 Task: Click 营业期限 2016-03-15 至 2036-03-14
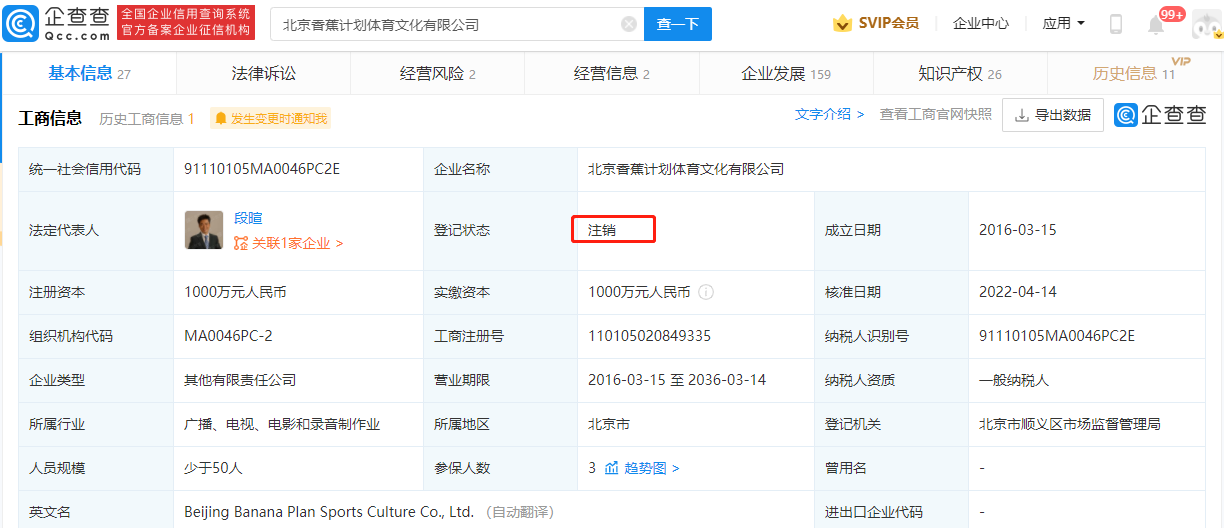click(x=677, y=380)
